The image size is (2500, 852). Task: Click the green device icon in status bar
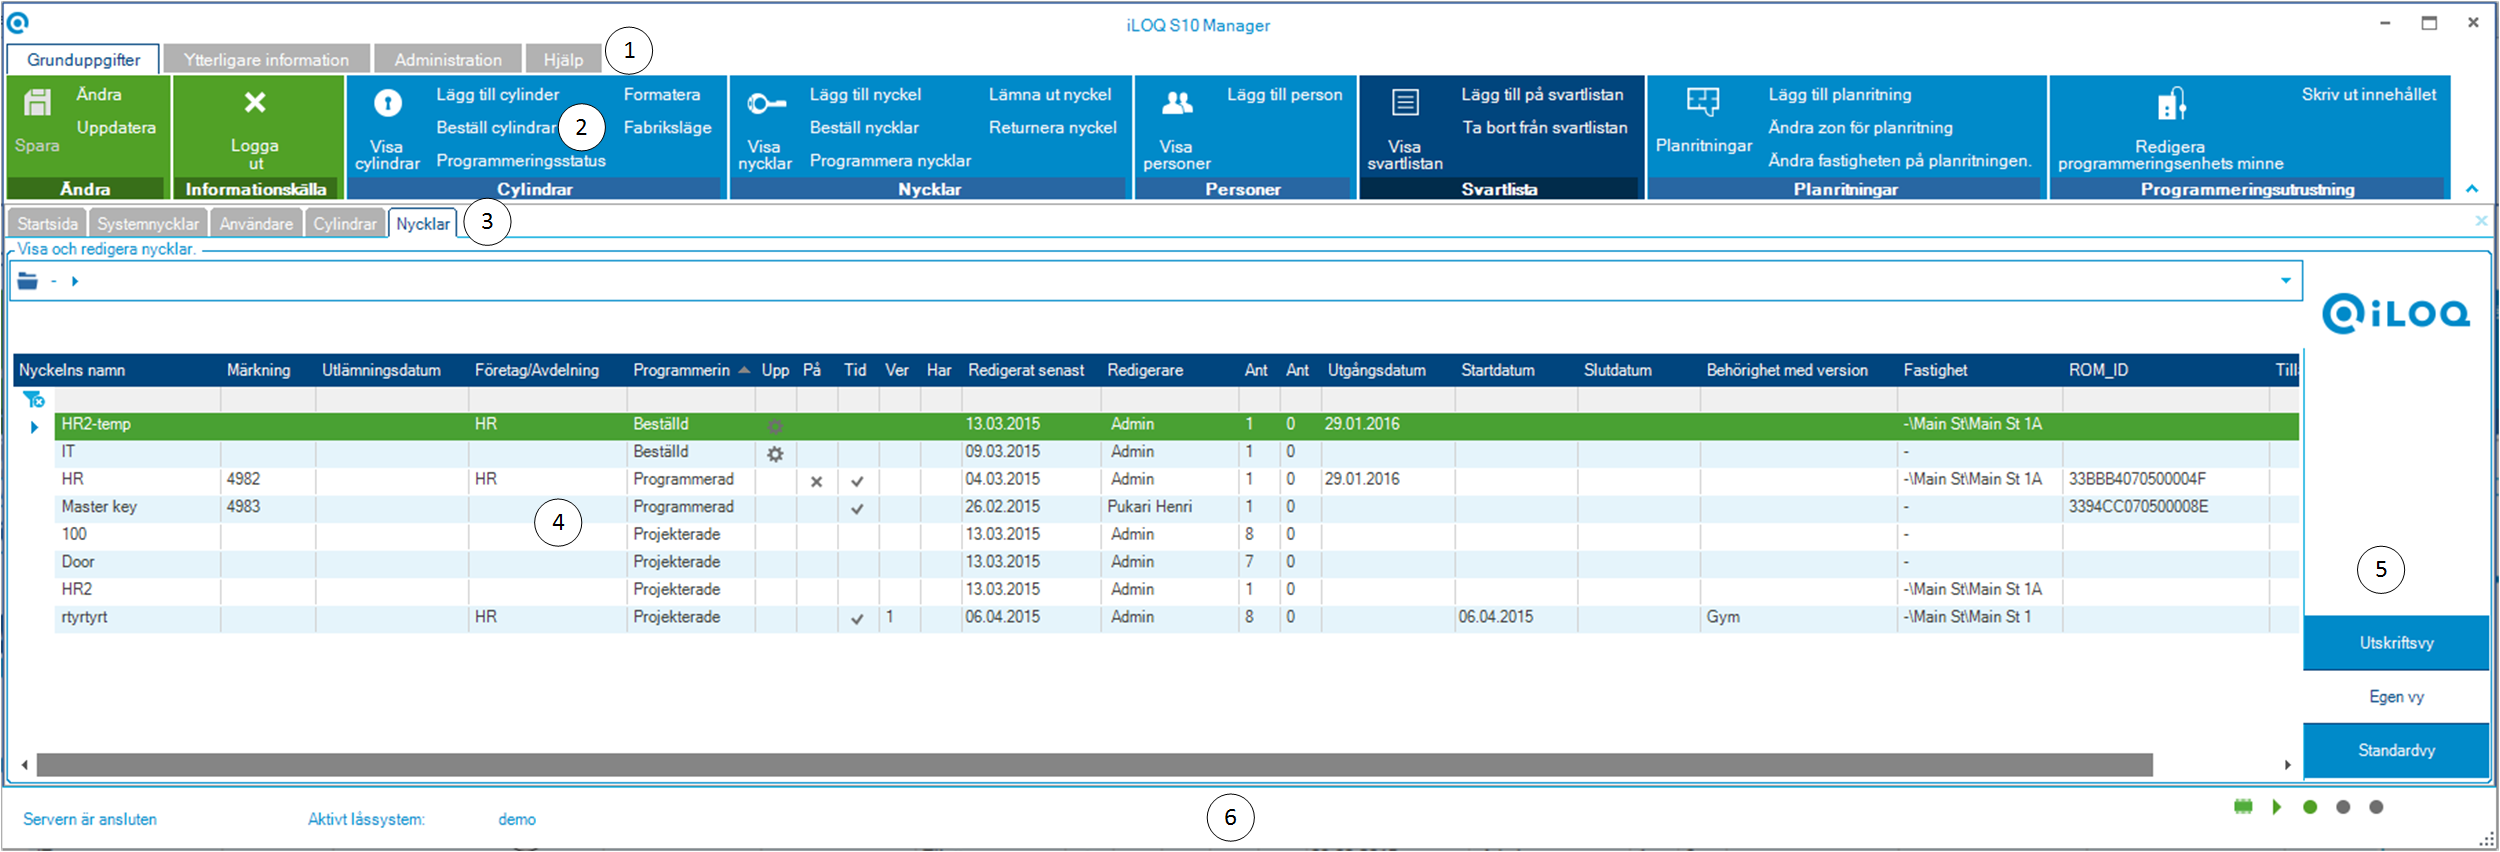(x=2243, y=807)
